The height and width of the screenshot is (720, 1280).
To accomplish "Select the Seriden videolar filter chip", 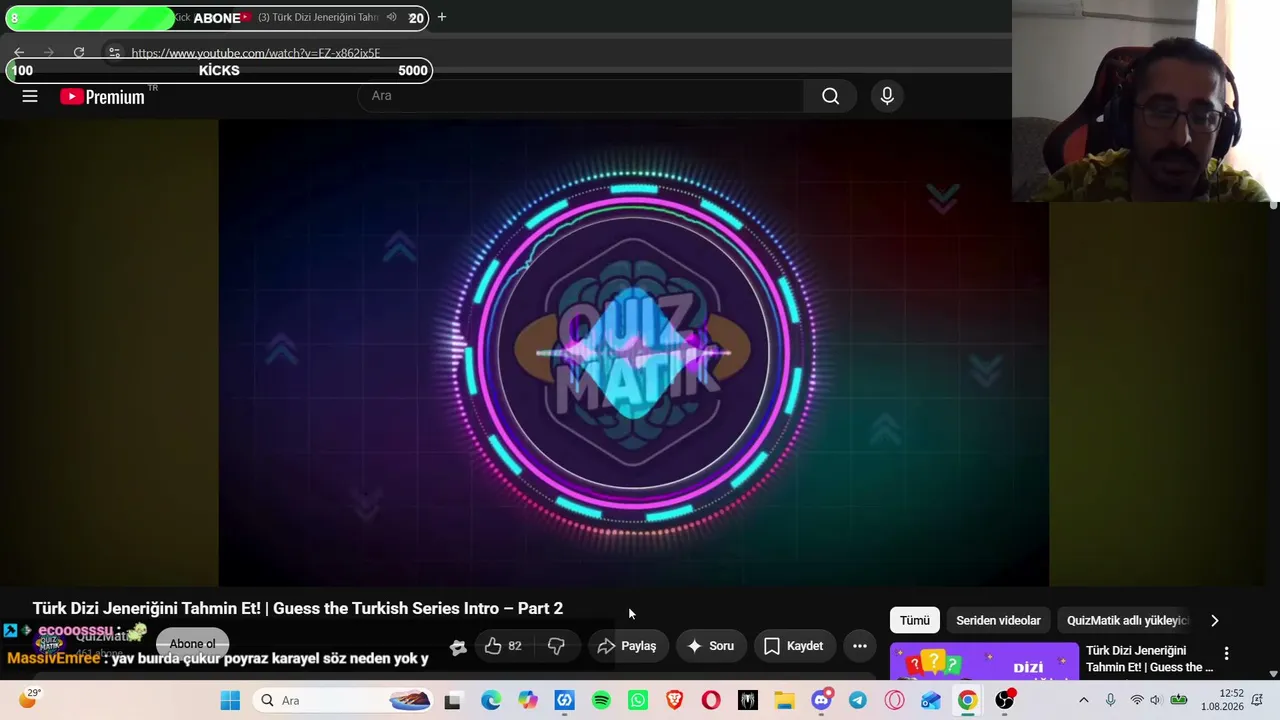I will click(x=998, y=620).
